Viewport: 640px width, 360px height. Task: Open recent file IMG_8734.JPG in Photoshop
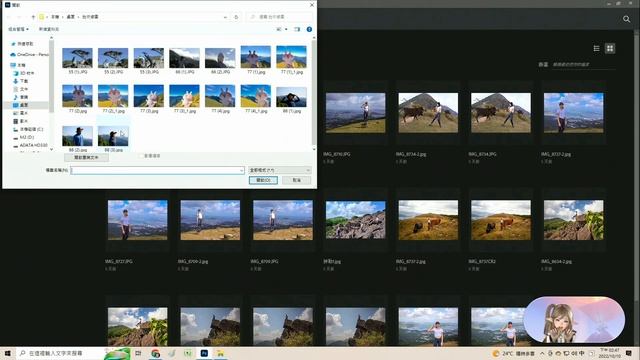[x=501, y=113]
